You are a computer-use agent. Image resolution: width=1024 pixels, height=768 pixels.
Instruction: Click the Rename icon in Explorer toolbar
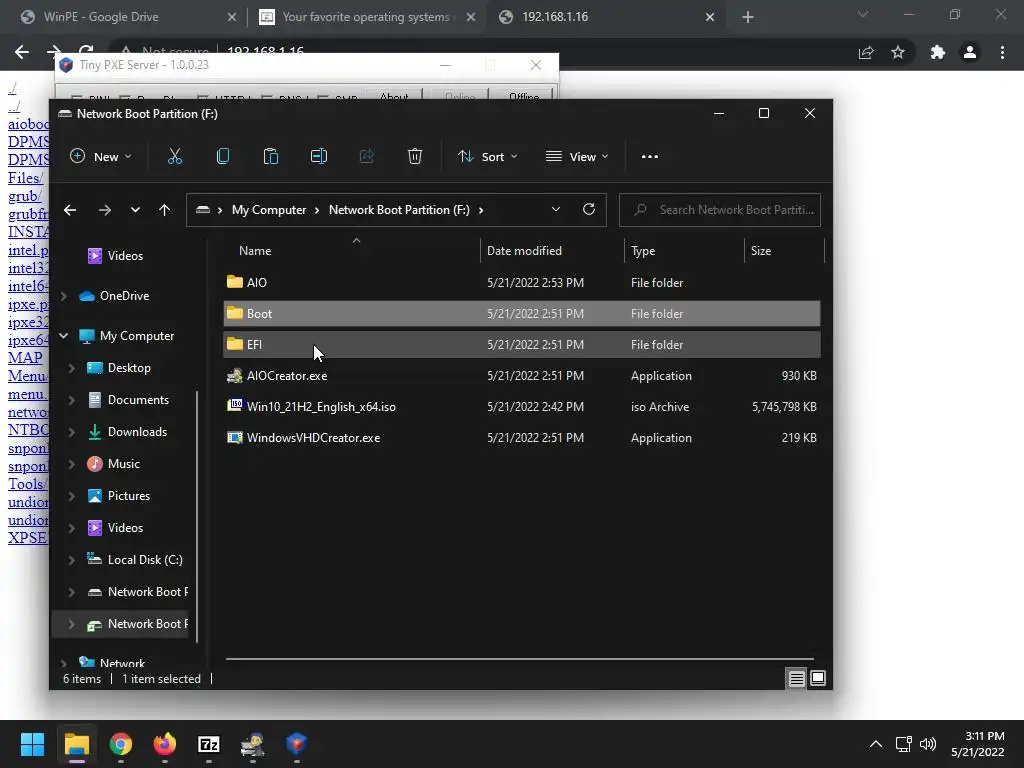[x=319, y=157]
